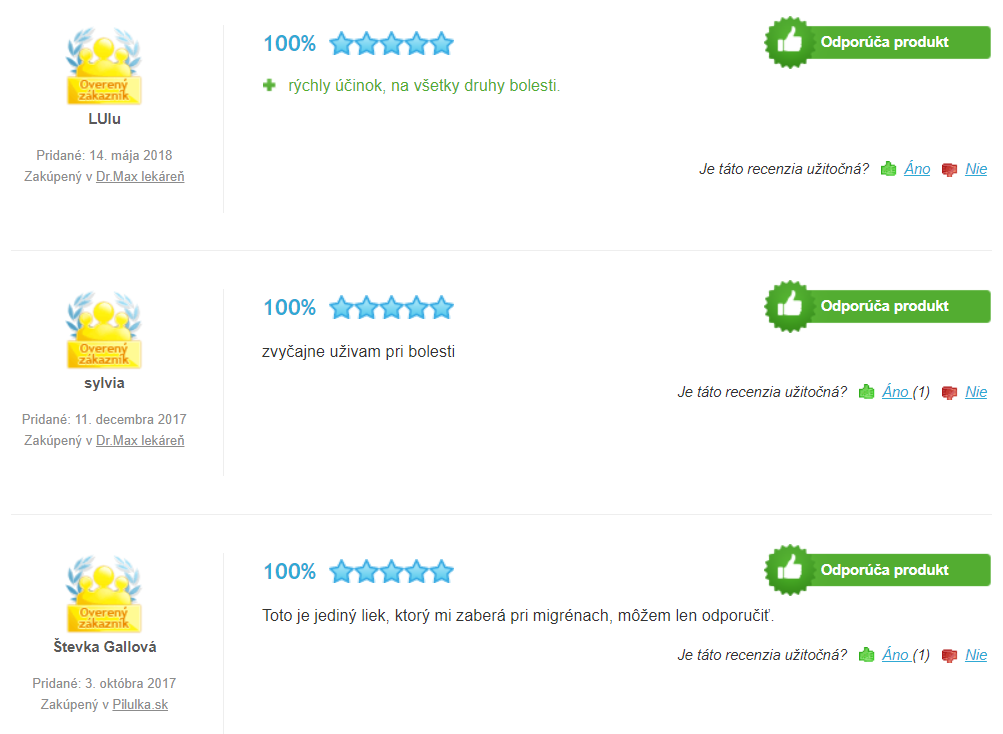Click Števka Gallová's verified customer badge
Screen dimensions: 1003x734
pyautogui.click(x=104, y=594)
